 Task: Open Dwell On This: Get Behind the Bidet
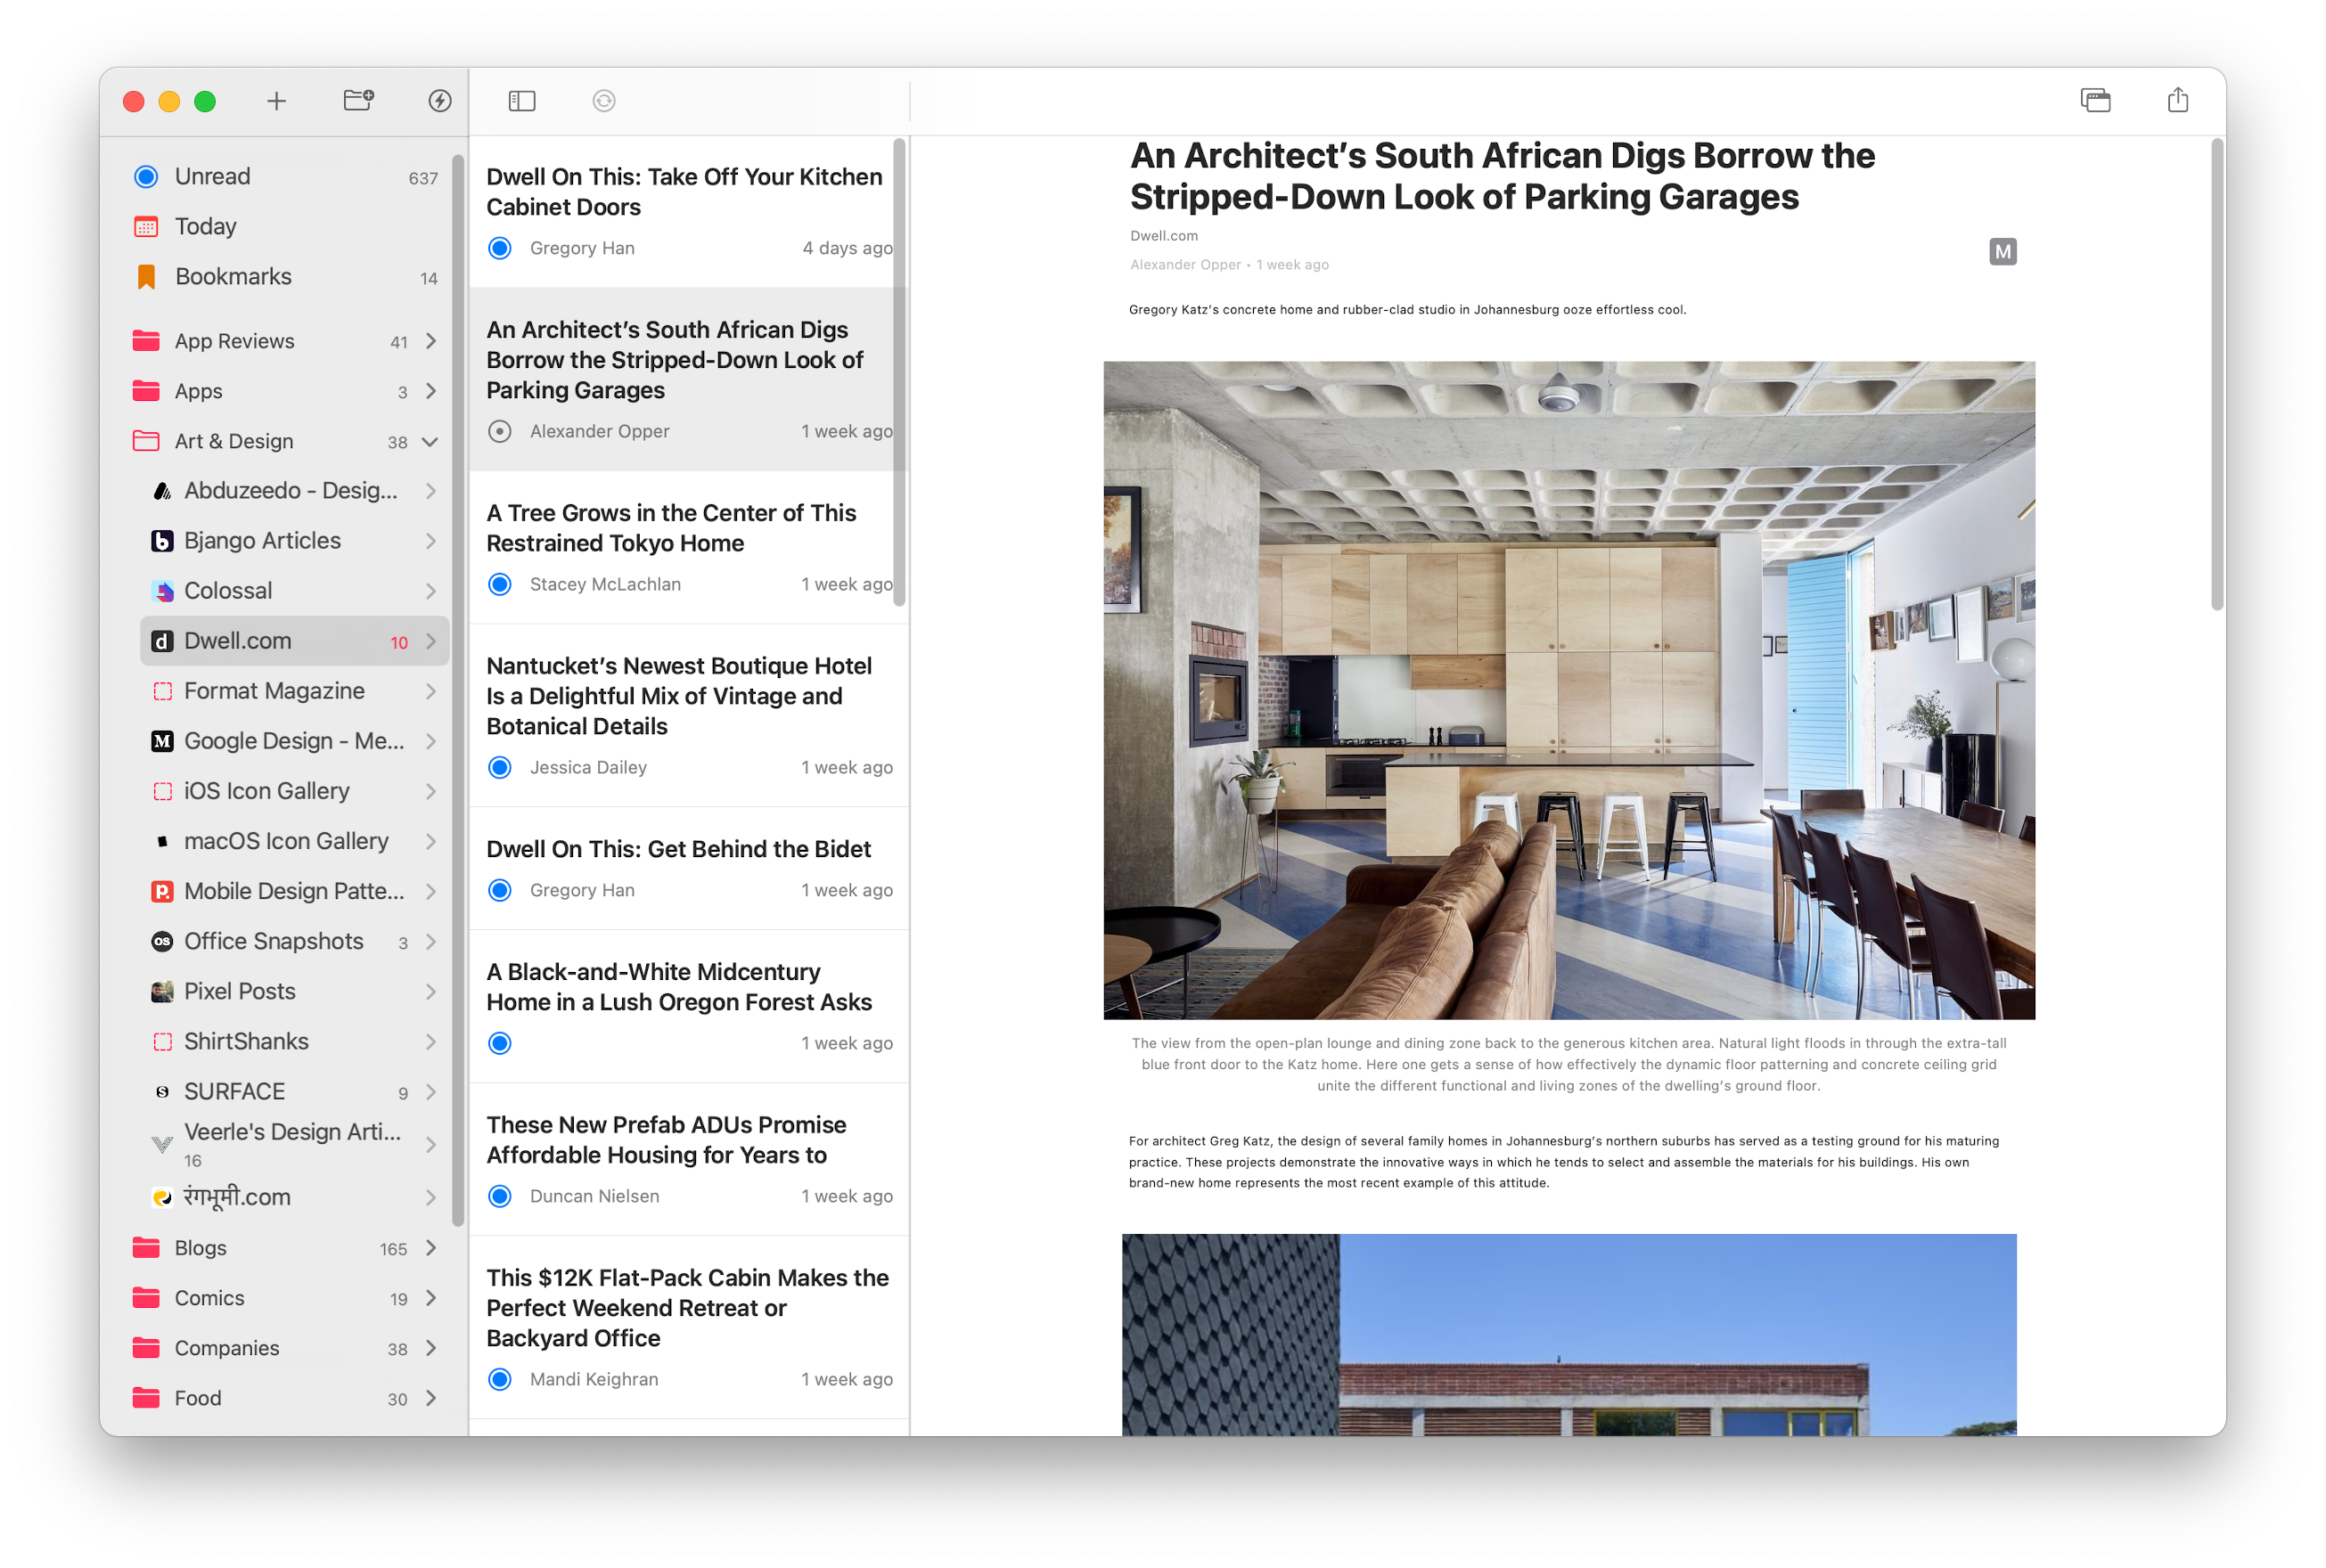[688, 868]
